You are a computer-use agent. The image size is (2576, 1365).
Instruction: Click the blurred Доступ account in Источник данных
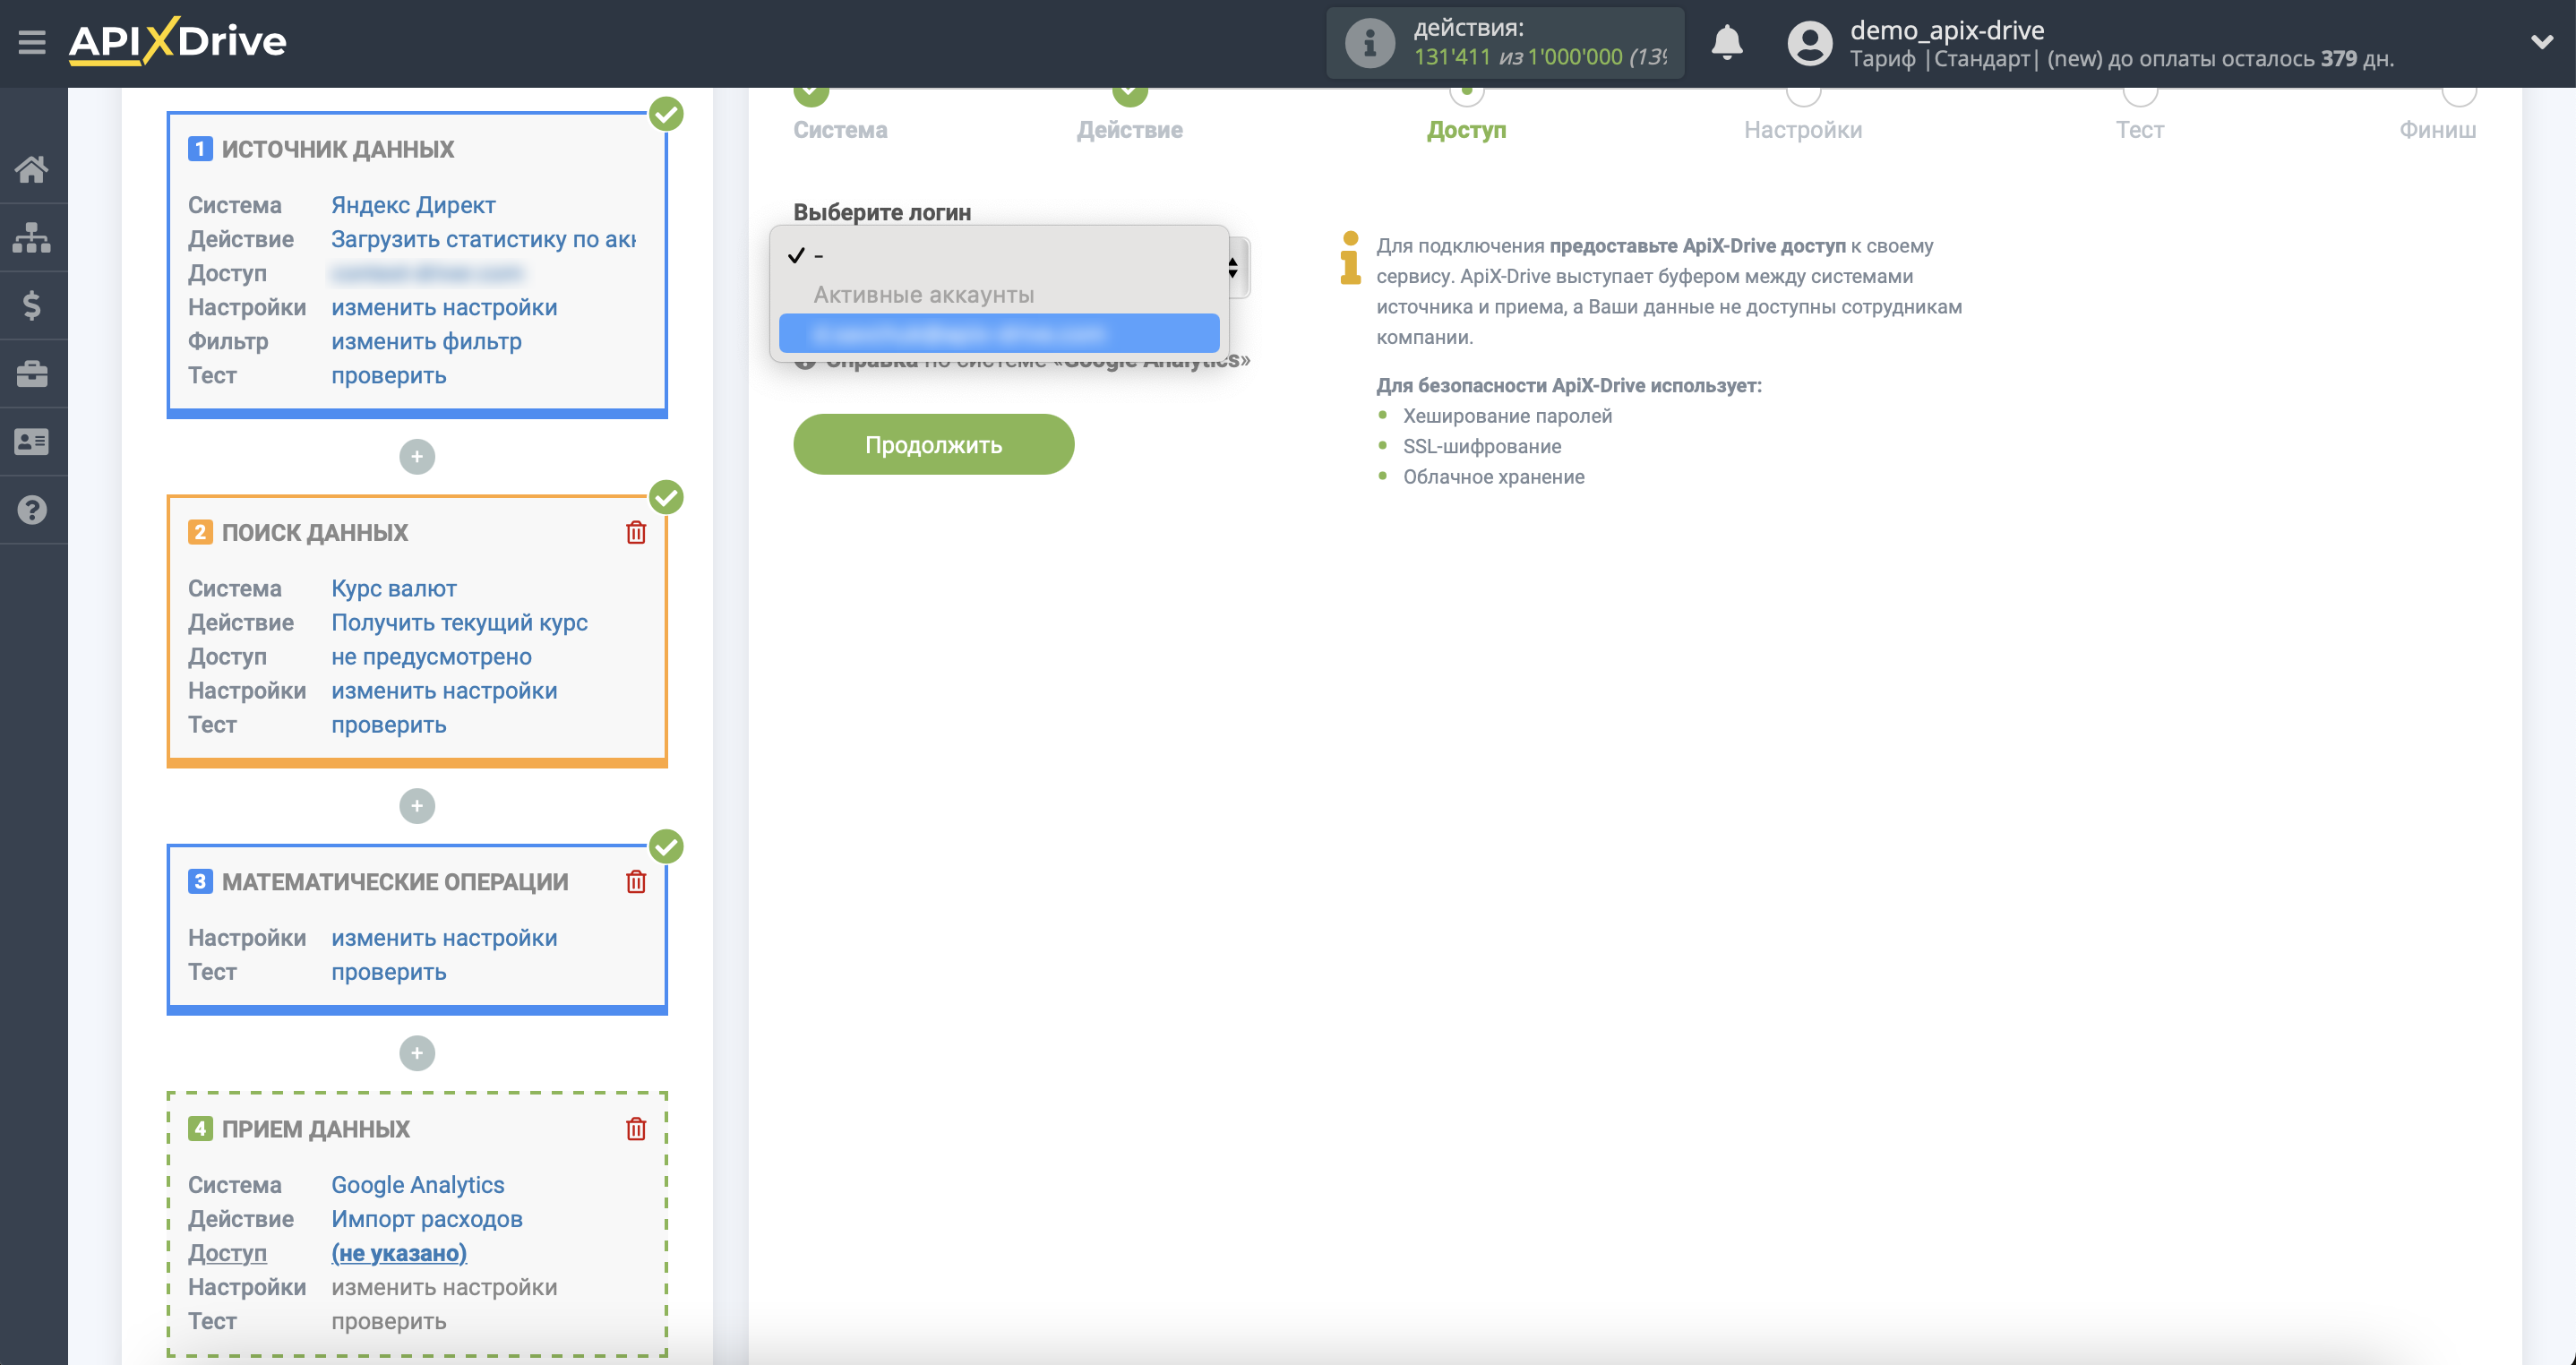(x=427, y=273)
